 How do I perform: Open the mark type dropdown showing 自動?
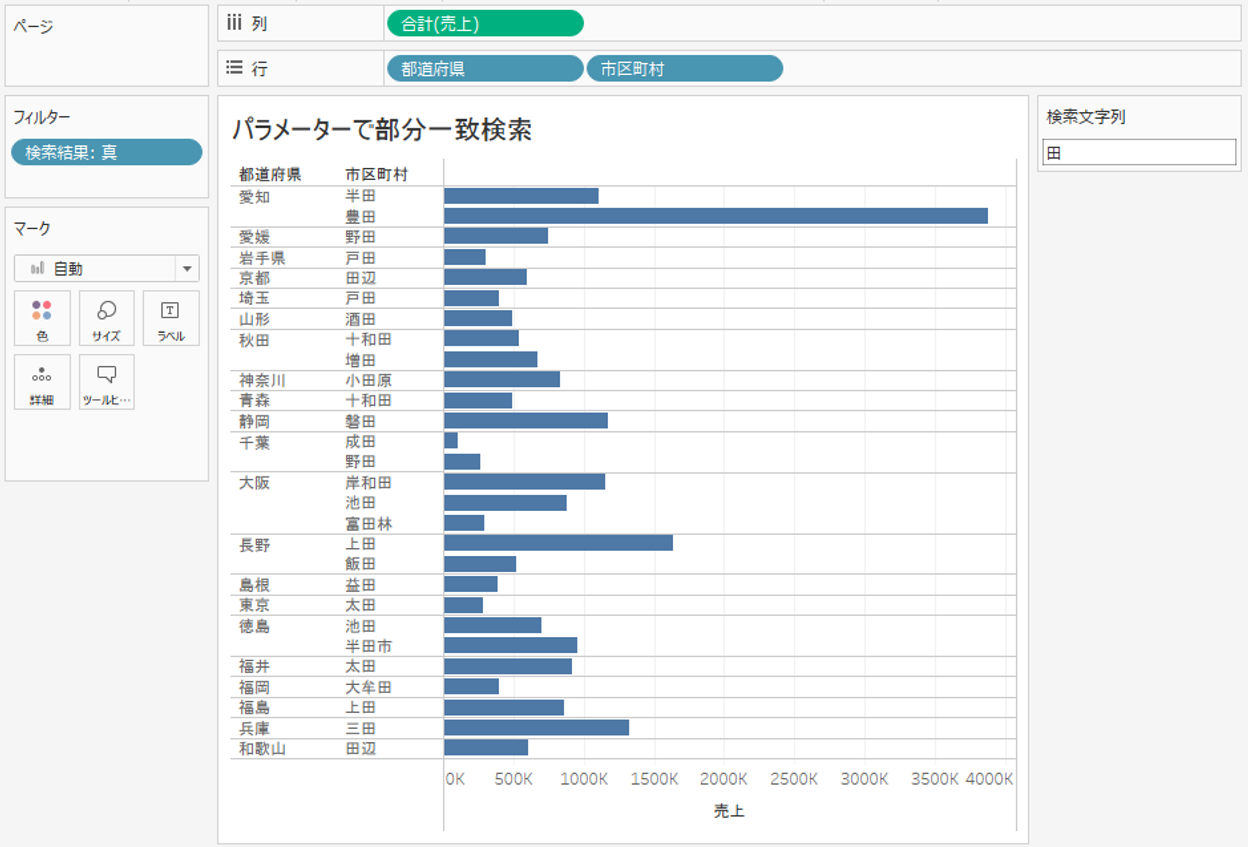[x=107, y=268]
